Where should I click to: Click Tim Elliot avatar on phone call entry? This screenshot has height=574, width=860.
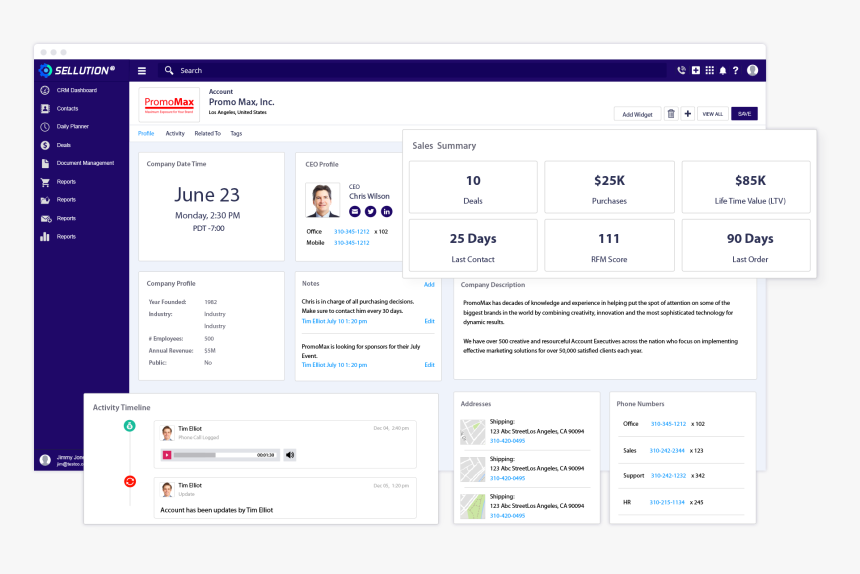[167, 433]
